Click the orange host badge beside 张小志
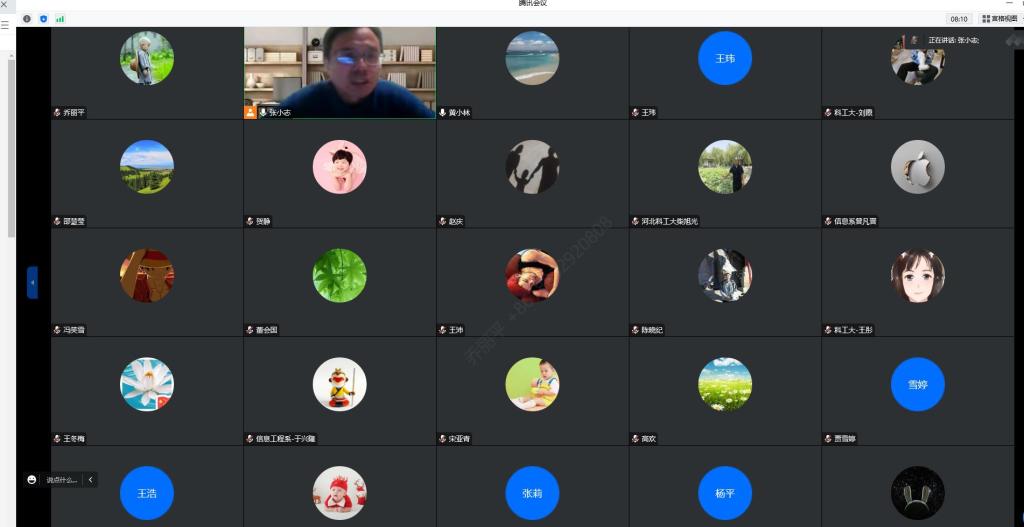The height and width of the screenshot is (527, 1024). [250, 113]
